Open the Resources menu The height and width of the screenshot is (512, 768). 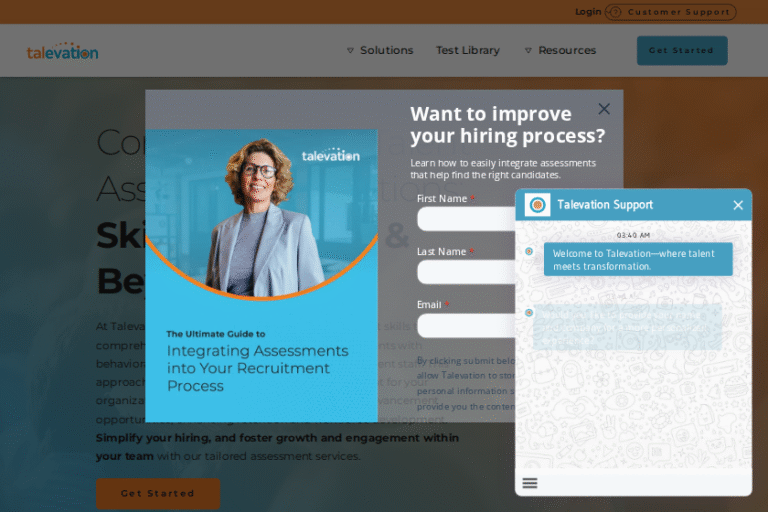point(567,50)
